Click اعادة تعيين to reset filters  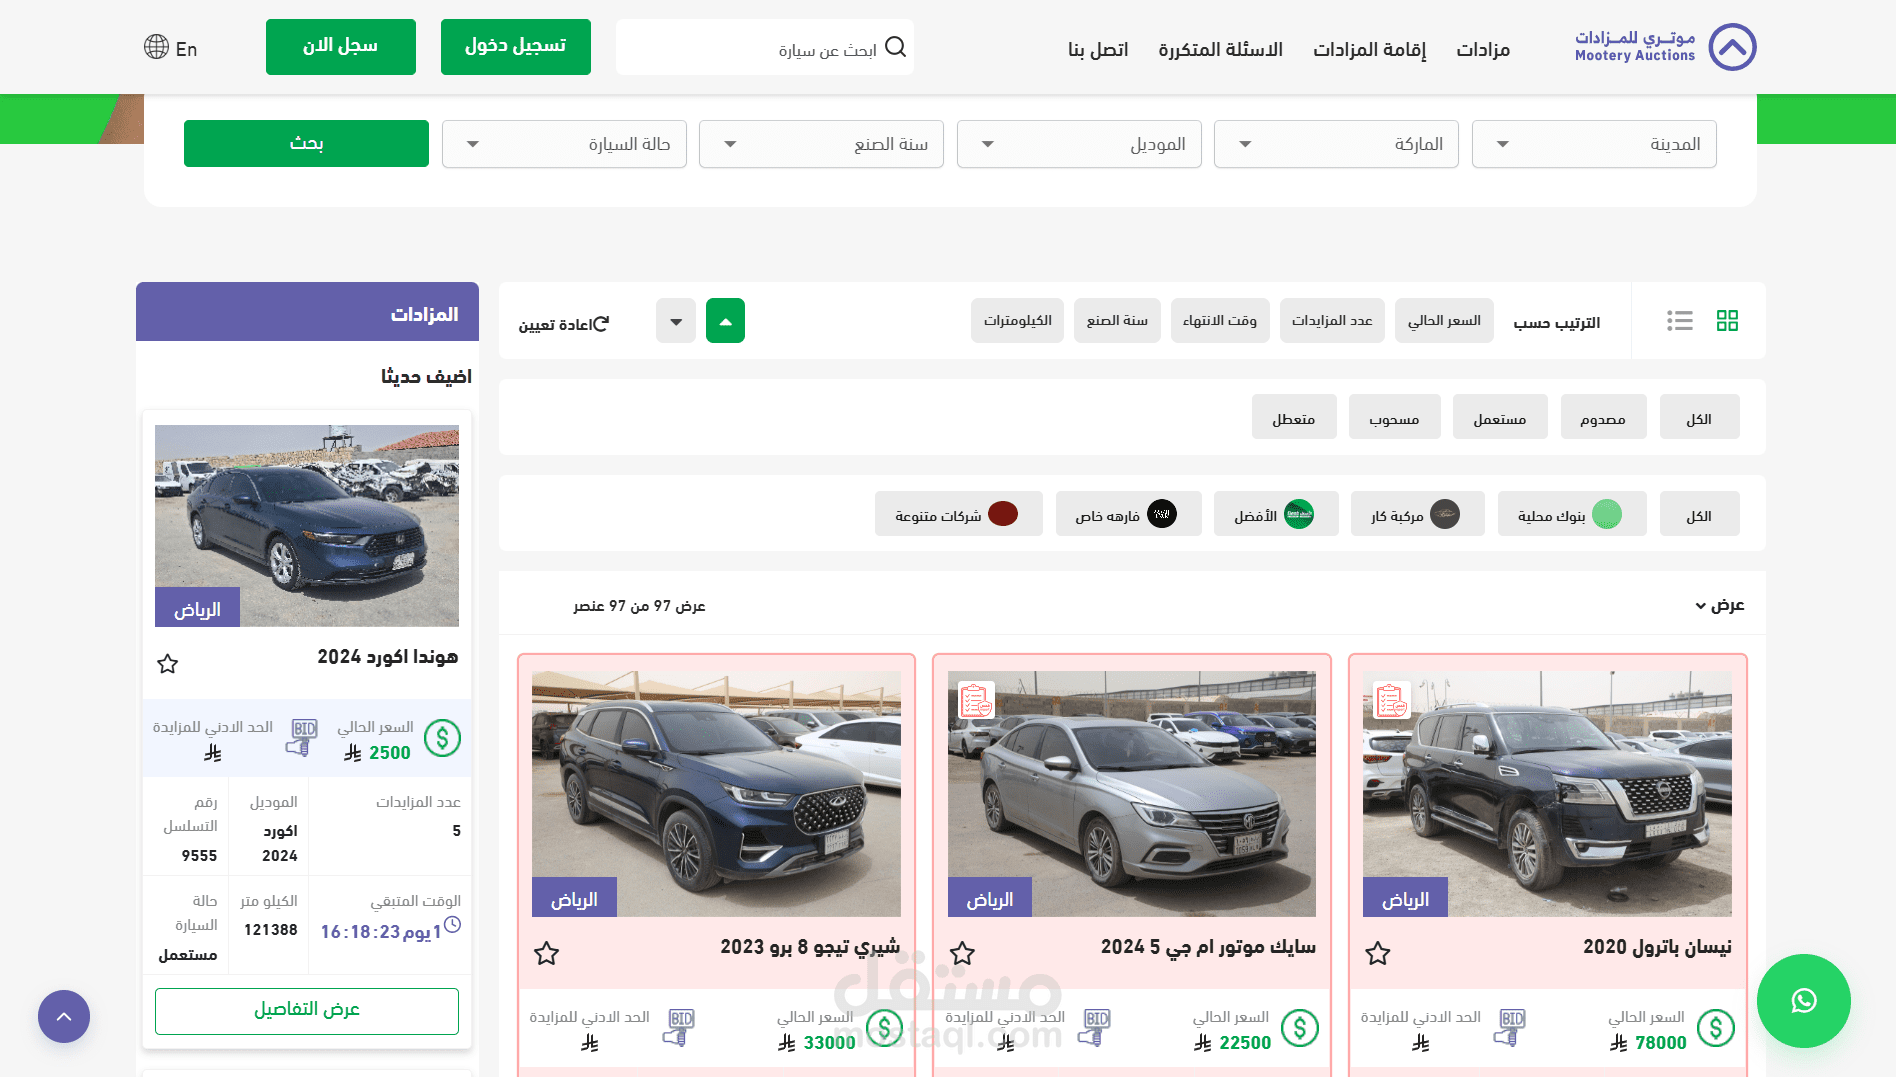pos(563,324)
